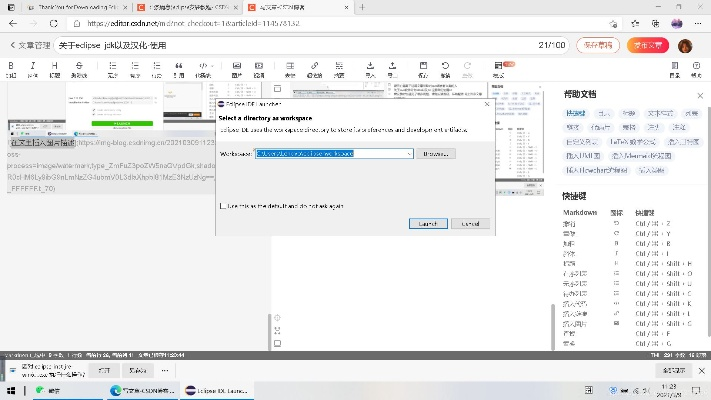Click the Bold formatting icon in editor toolbar
Viewport: 711px width, 400px height.
pyautogui.click(x=10, y=68)
